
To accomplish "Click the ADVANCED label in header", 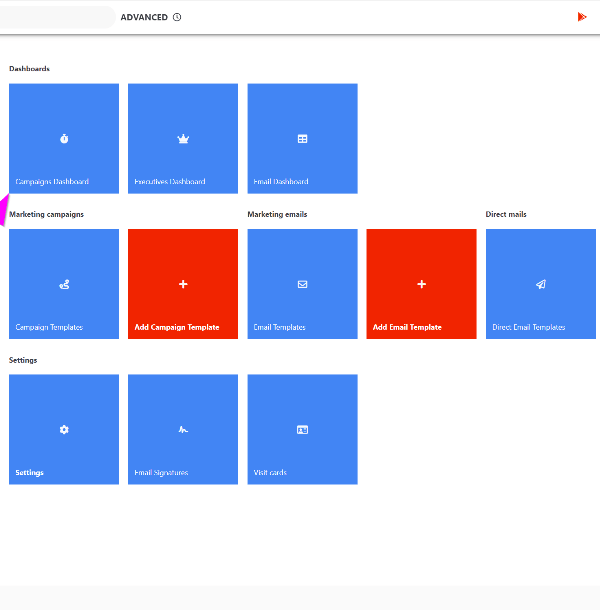I will click(144, 17).
